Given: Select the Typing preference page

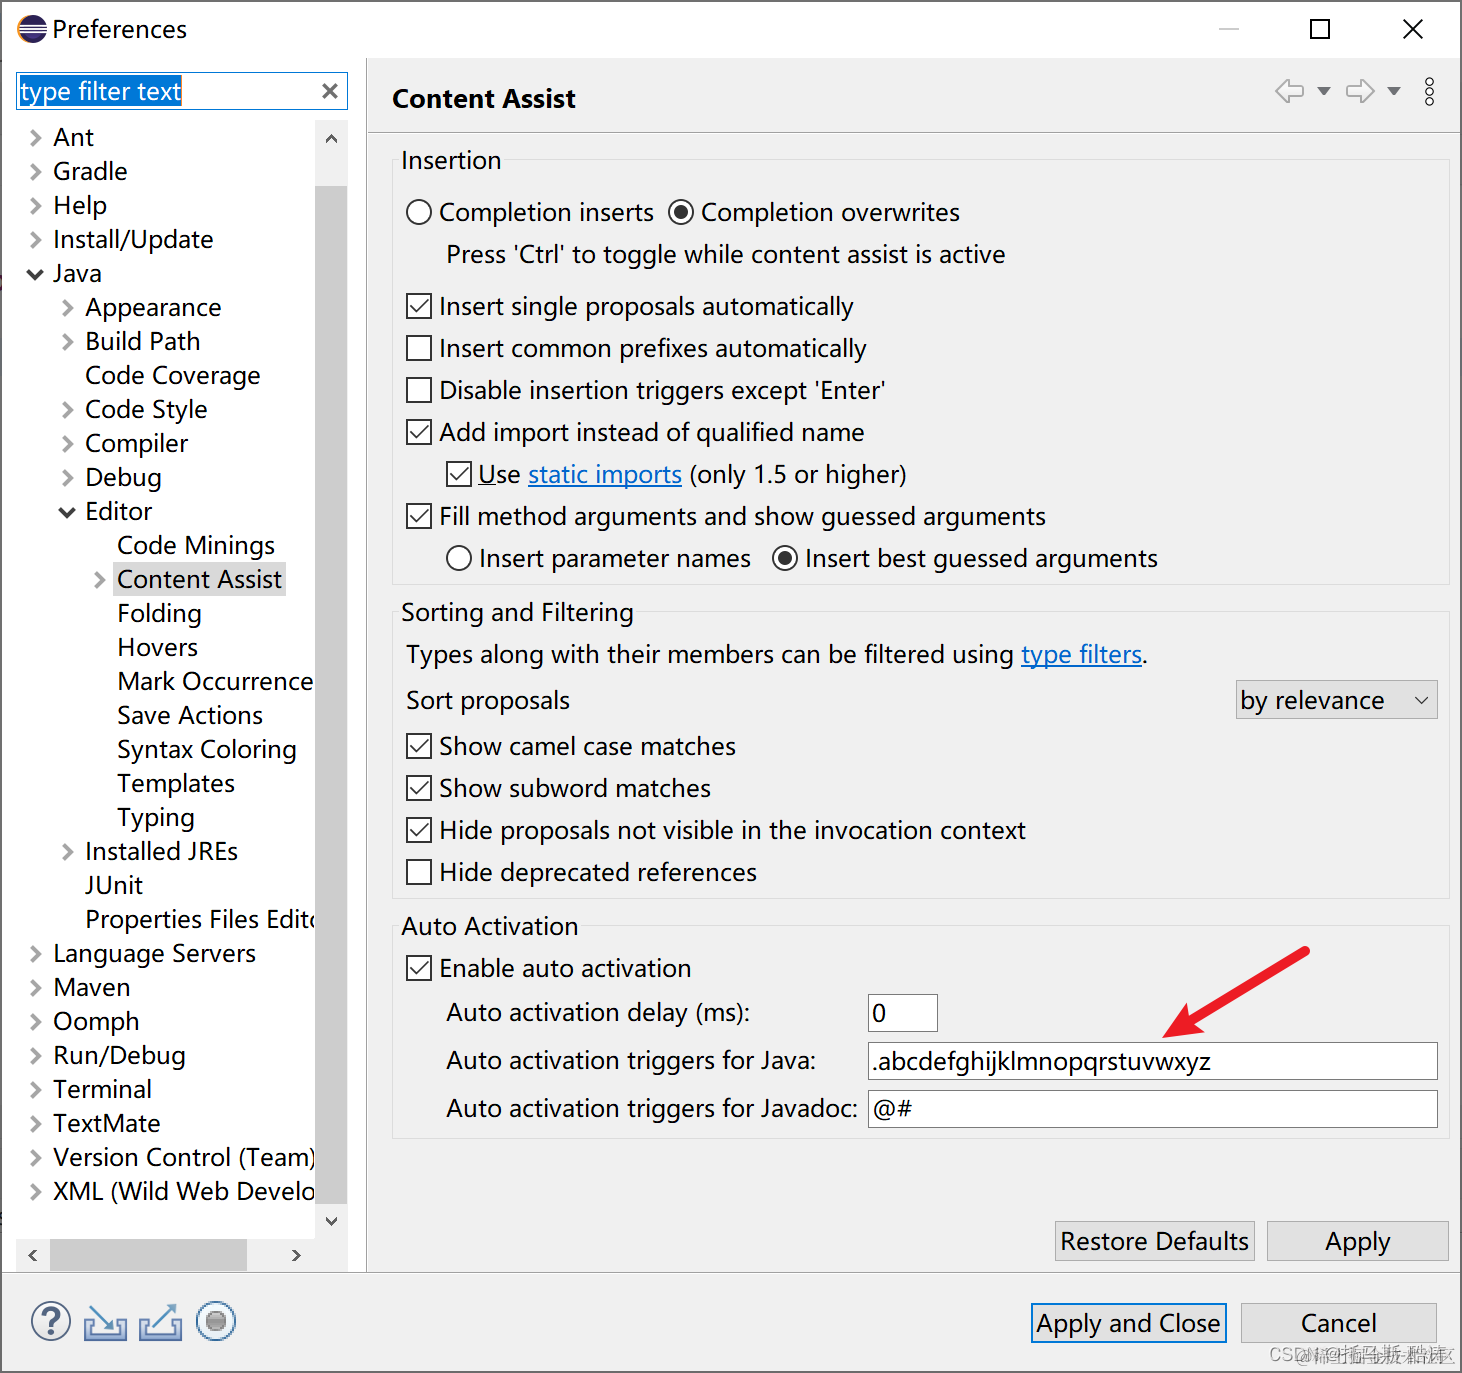Looking at the screenshot, I should pos(156,817).
